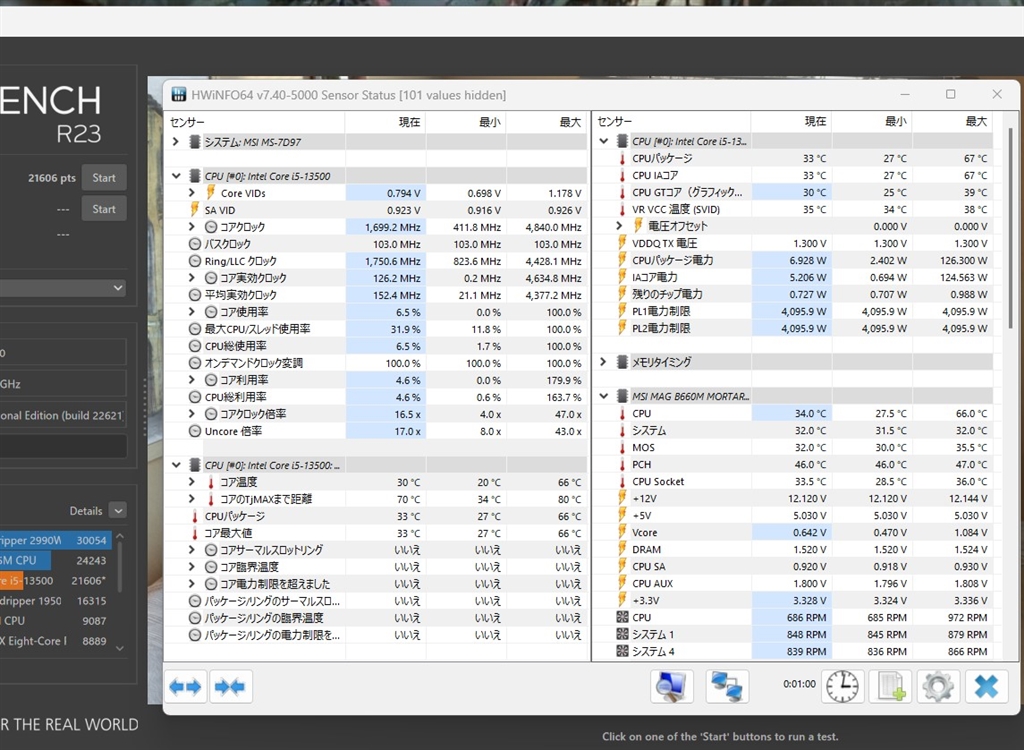
Task: Click the left panel センサー column header
Action: click(x=254, y=122)
